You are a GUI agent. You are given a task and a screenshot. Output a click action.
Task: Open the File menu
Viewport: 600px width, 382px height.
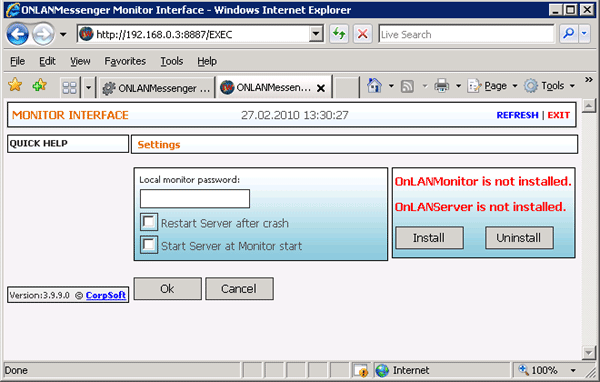17,61
